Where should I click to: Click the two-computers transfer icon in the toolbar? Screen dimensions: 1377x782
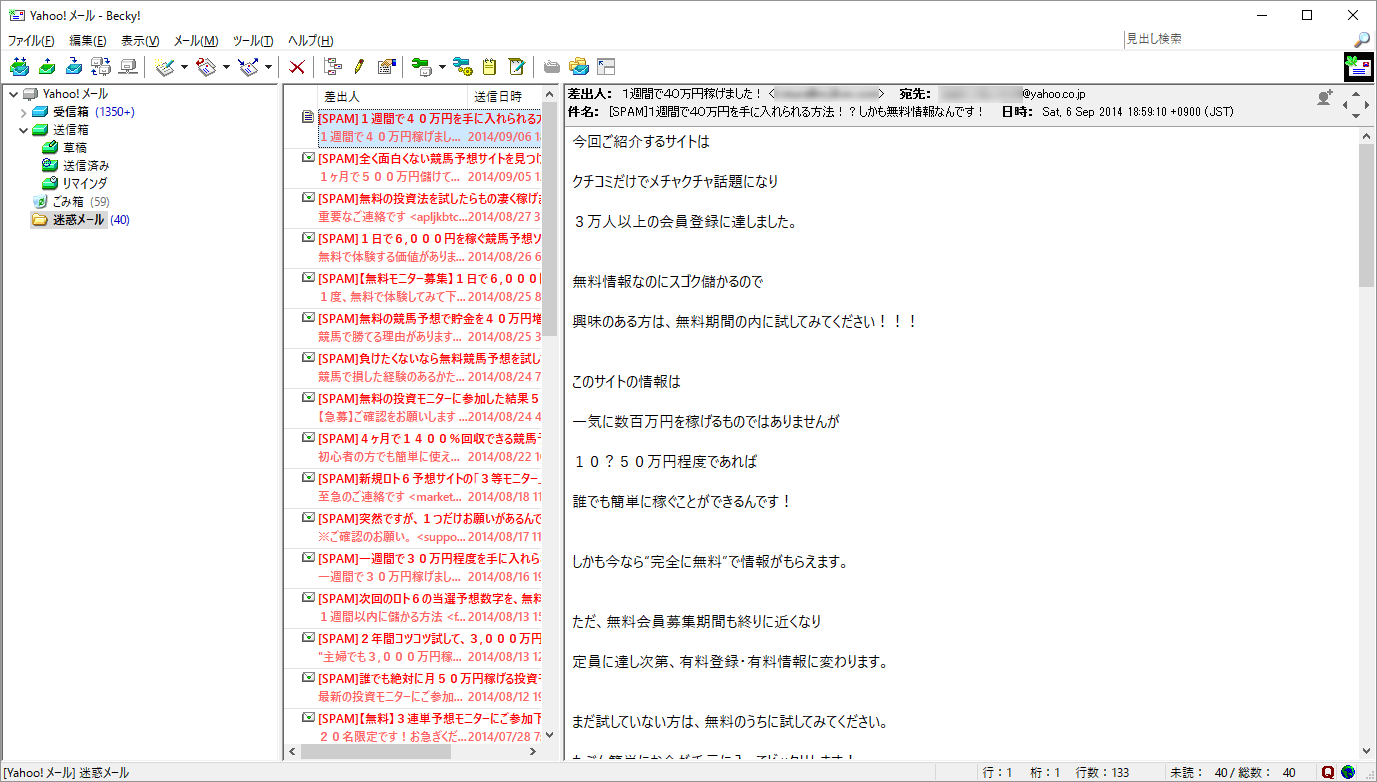point(101,67)
